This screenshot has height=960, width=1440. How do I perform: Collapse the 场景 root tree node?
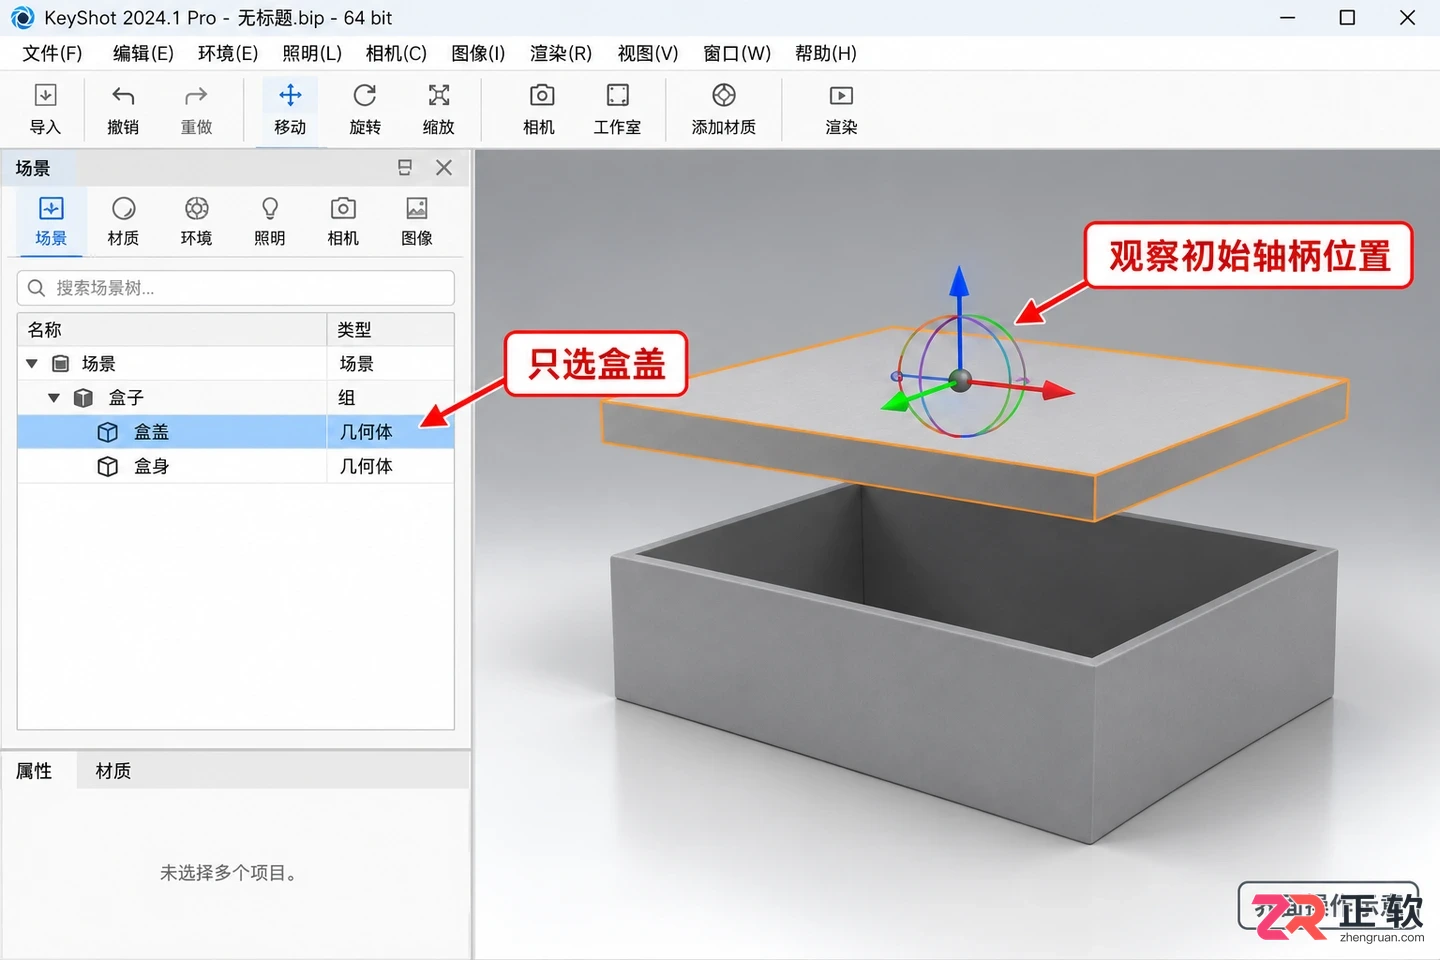pos(32,363)
